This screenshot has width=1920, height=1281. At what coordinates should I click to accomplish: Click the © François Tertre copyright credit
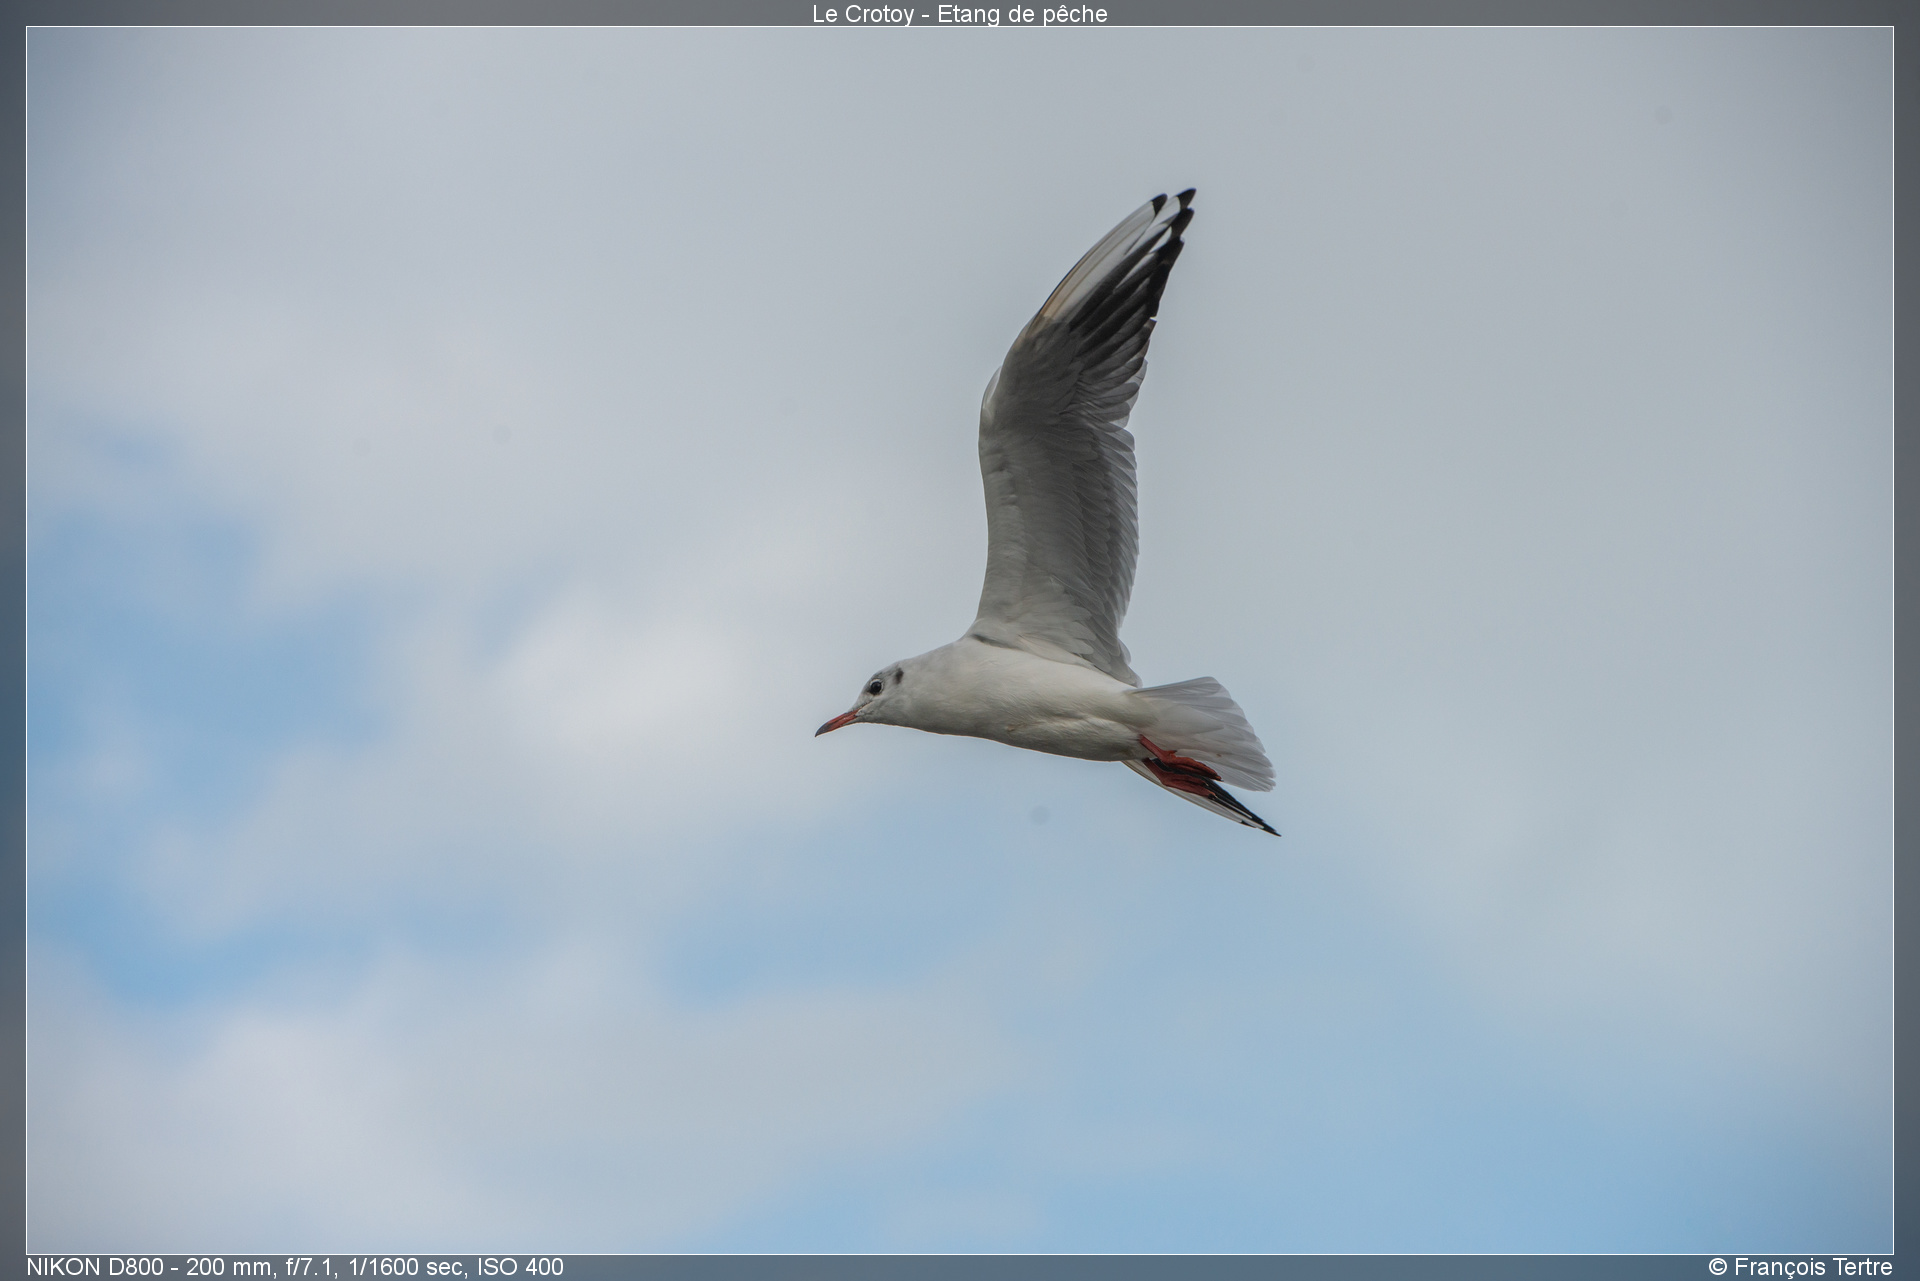(1800, 1267)
